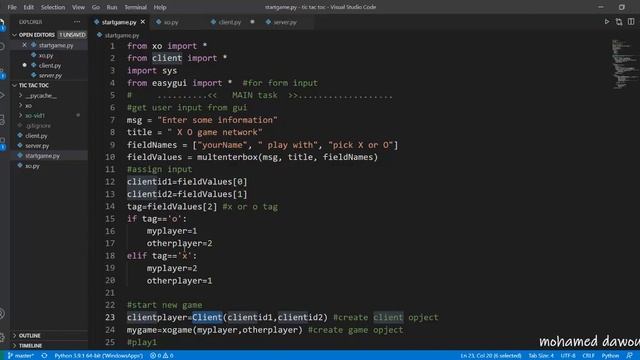Open the Edit menu
640x360 pixels.
29,7
